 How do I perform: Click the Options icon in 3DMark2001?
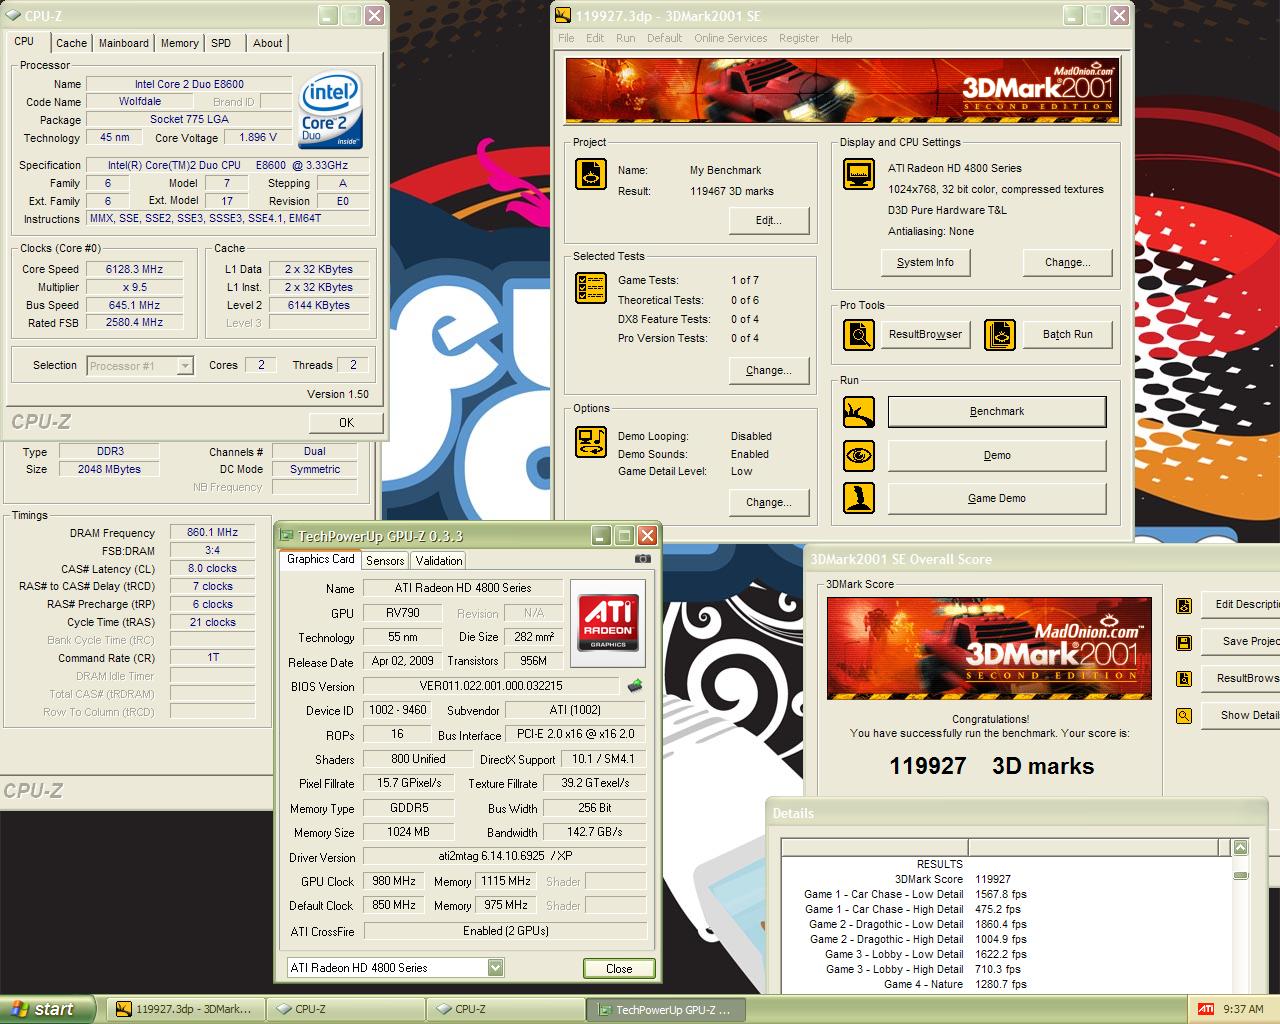pyautogui.click(x=591, y=441)
